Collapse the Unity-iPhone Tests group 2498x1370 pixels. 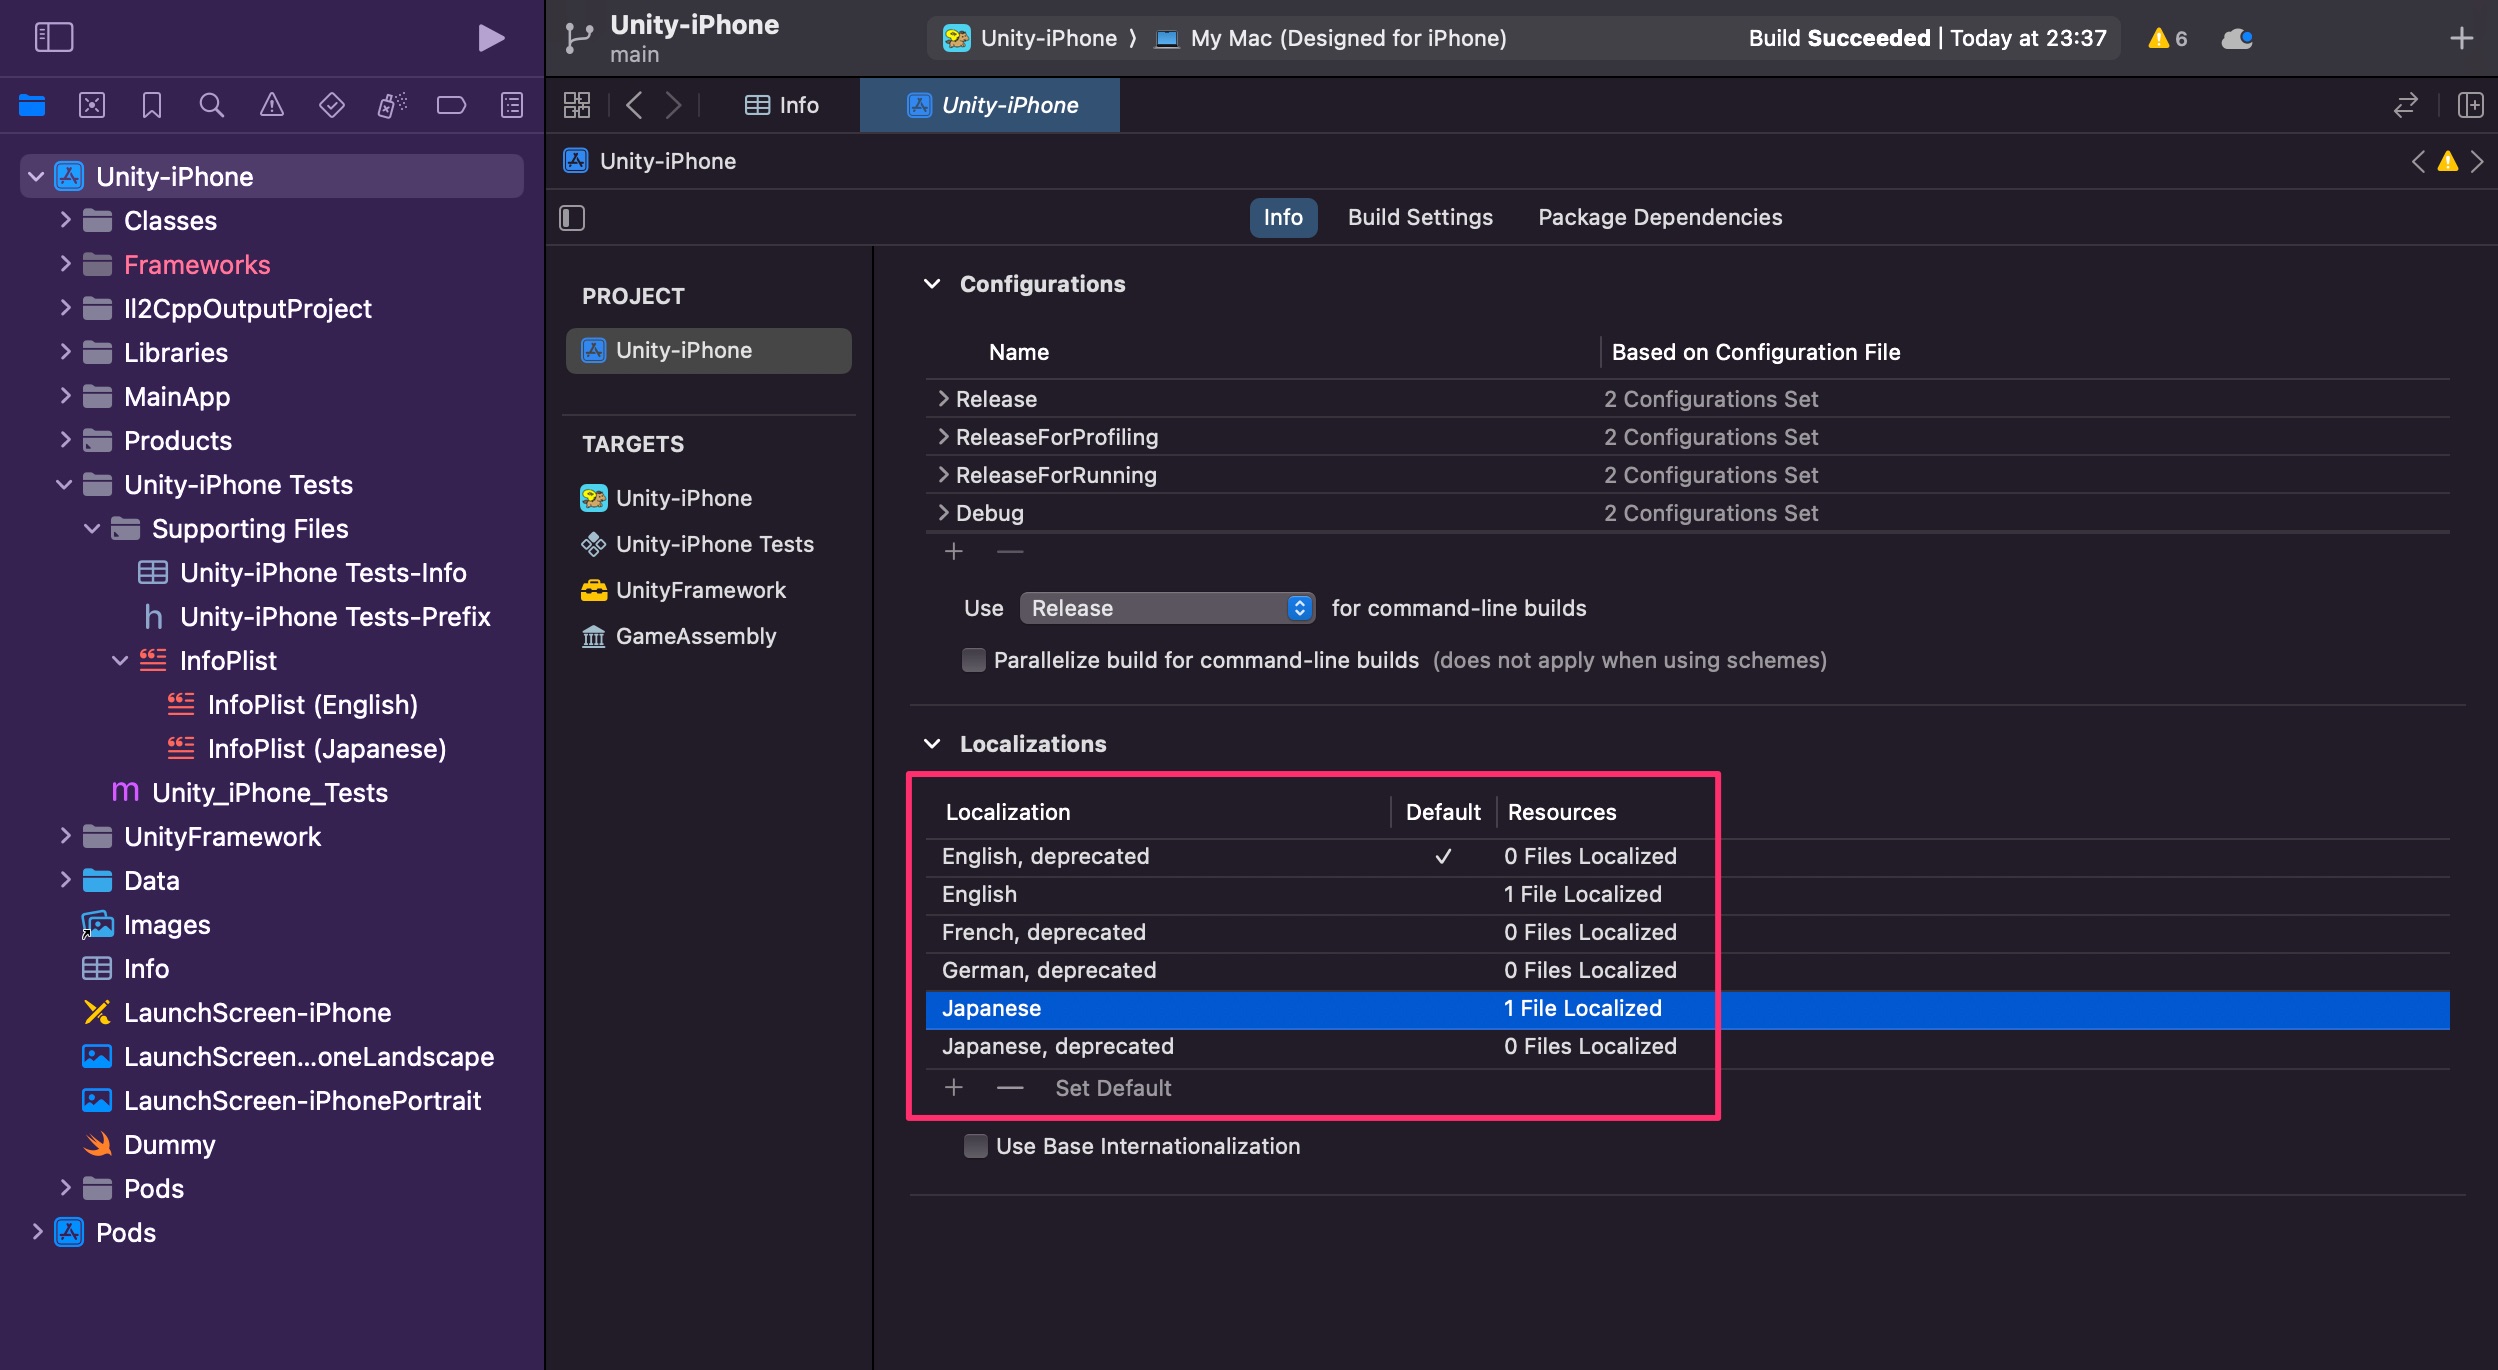click(64, 485)
